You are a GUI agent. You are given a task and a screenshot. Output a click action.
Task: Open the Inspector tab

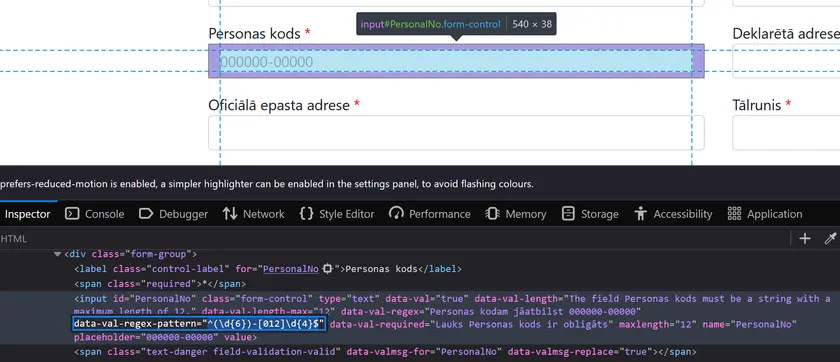27,214
